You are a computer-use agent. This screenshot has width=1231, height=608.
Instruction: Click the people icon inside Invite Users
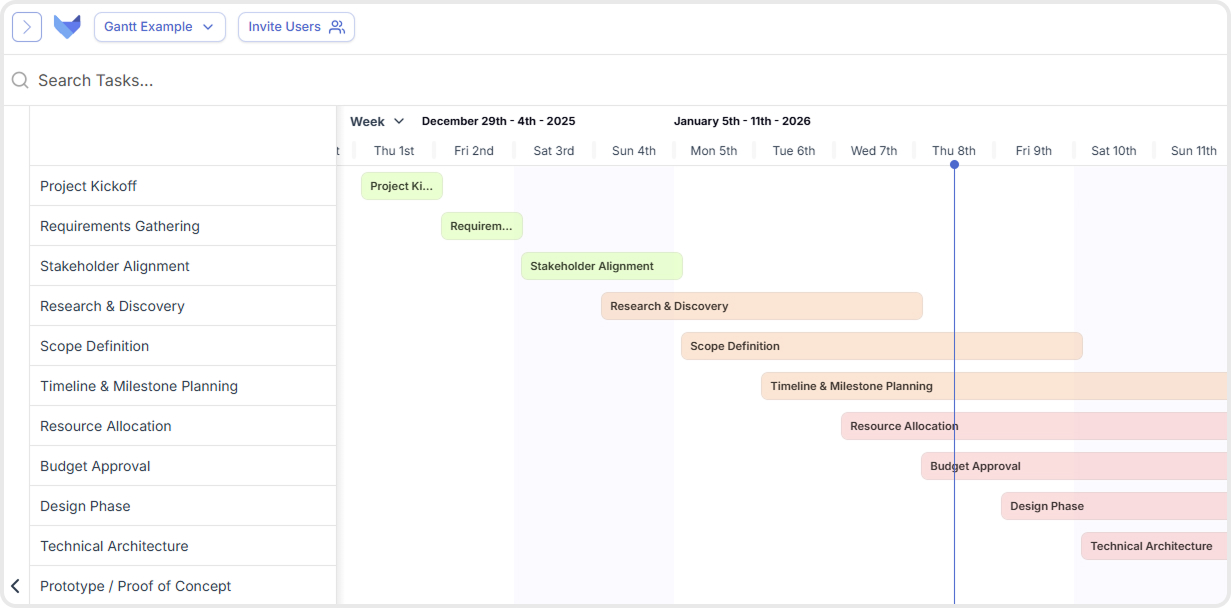pos(337,27)
